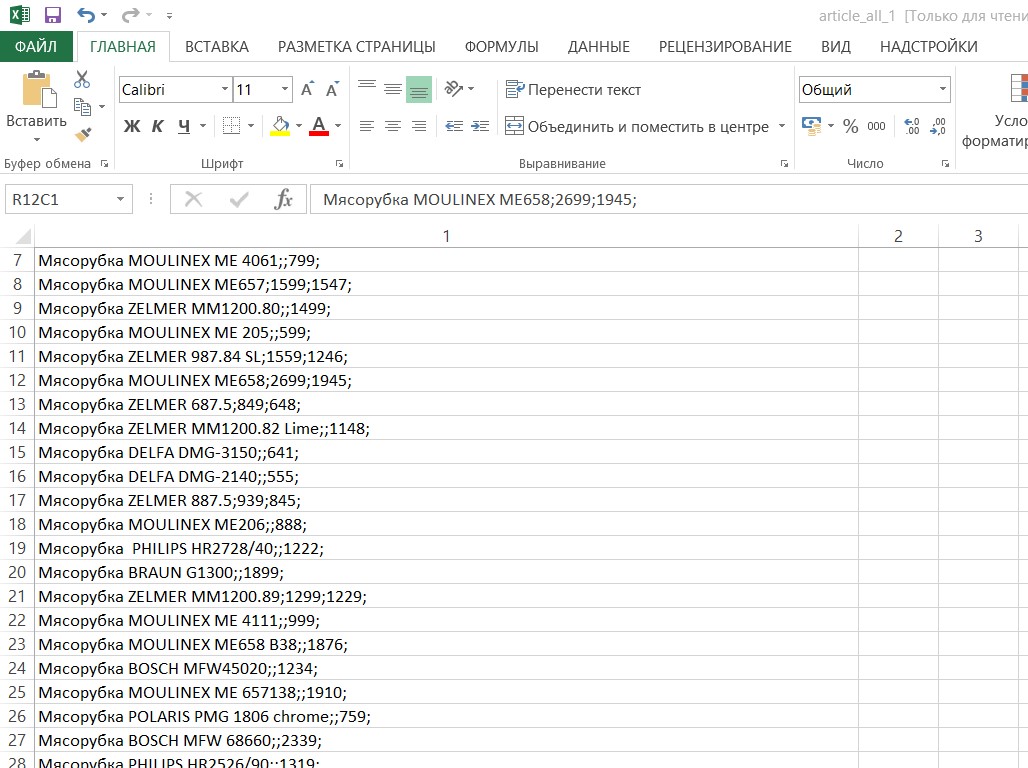Toggle Bold (Ж) formatting
Screen dimensions: 1028x768
(x=132, y=126)
